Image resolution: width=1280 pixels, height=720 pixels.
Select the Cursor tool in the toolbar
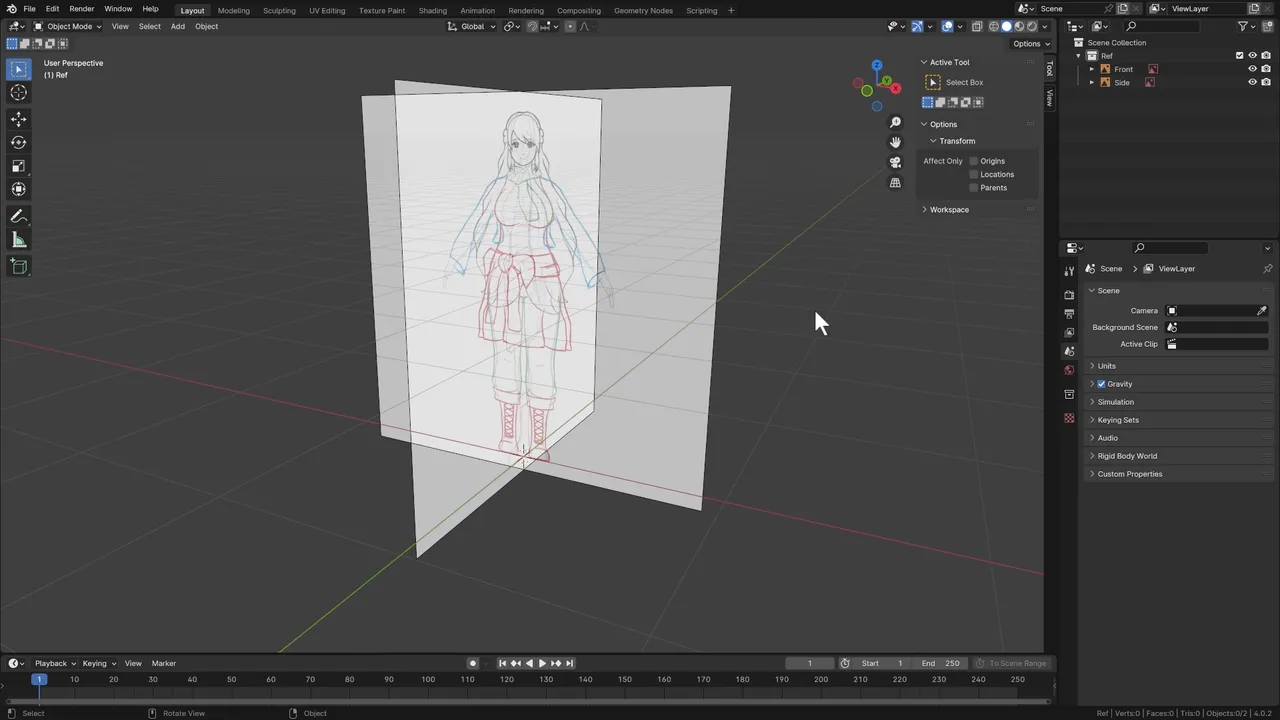[x=18, y=93]
